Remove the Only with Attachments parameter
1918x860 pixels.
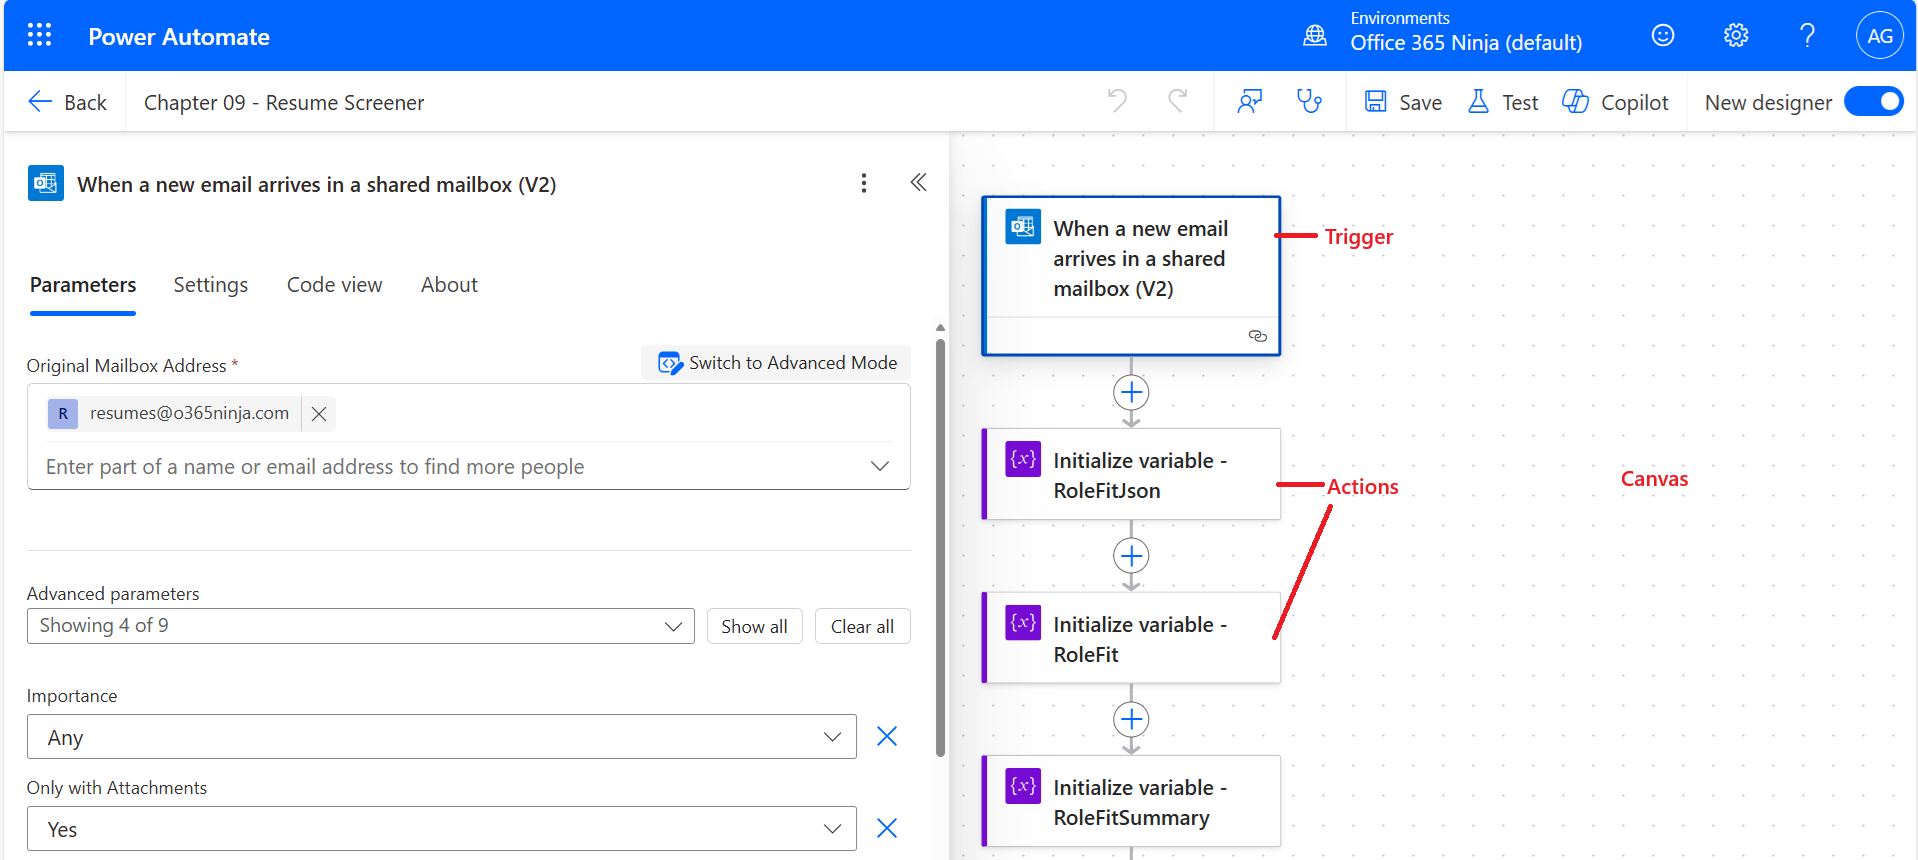pos(887,828)
